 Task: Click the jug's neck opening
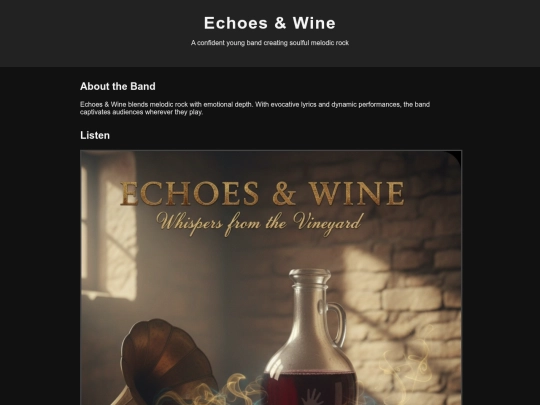click(x=310, y=274)
